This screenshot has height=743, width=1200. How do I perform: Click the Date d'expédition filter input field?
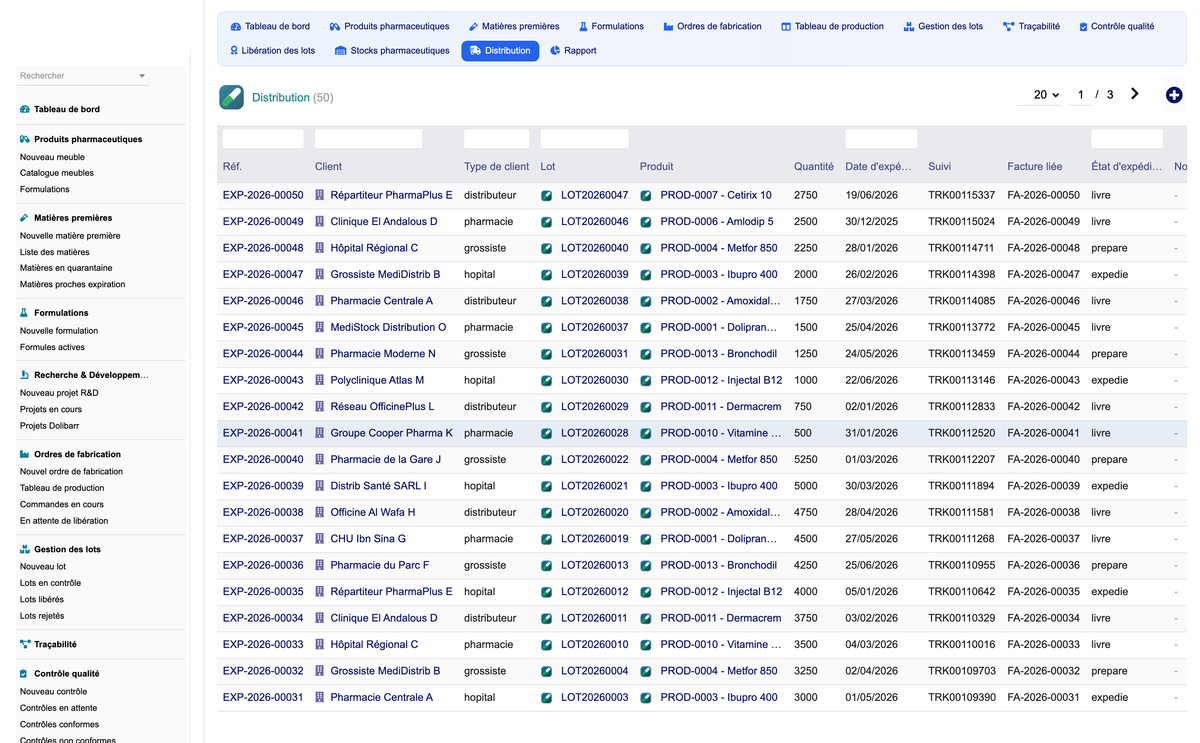click(x=881, y=139)
